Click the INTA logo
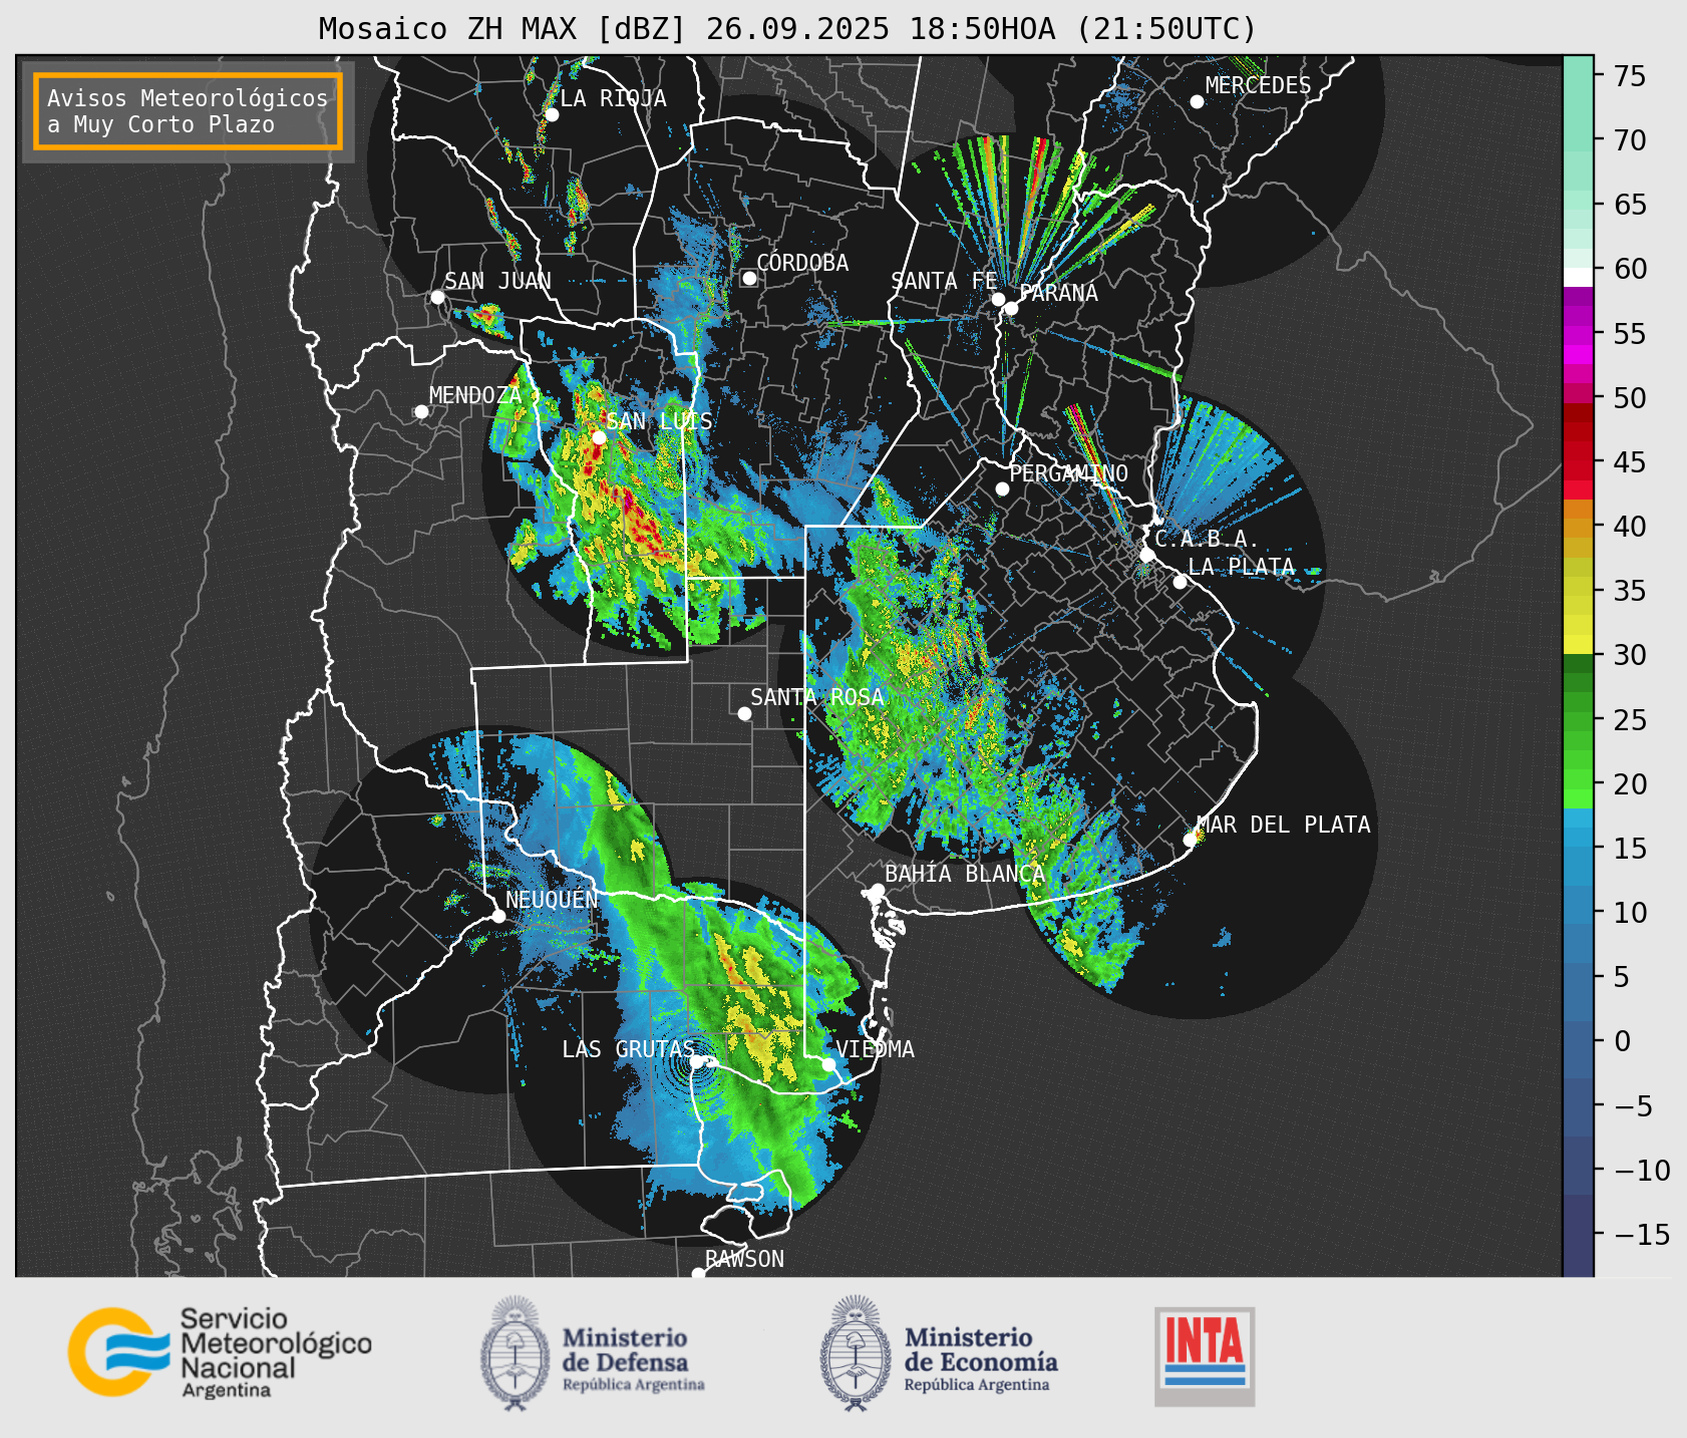This screenshot has height=1438, width=1687. tap(1205, 1356)
